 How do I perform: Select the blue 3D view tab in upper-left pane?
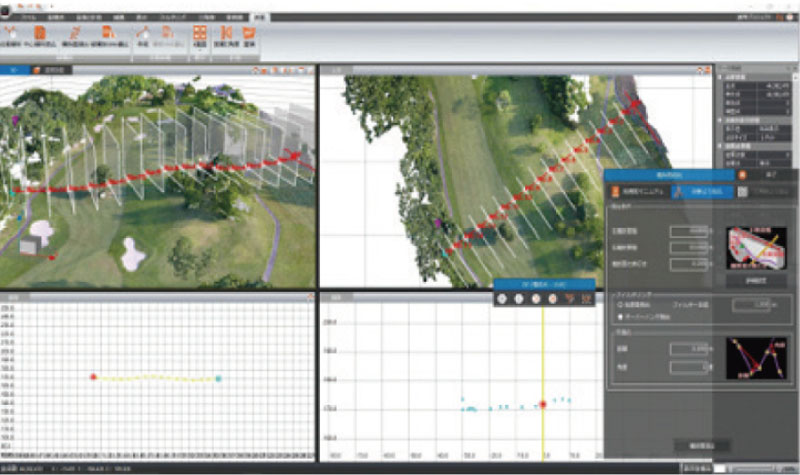14,70
